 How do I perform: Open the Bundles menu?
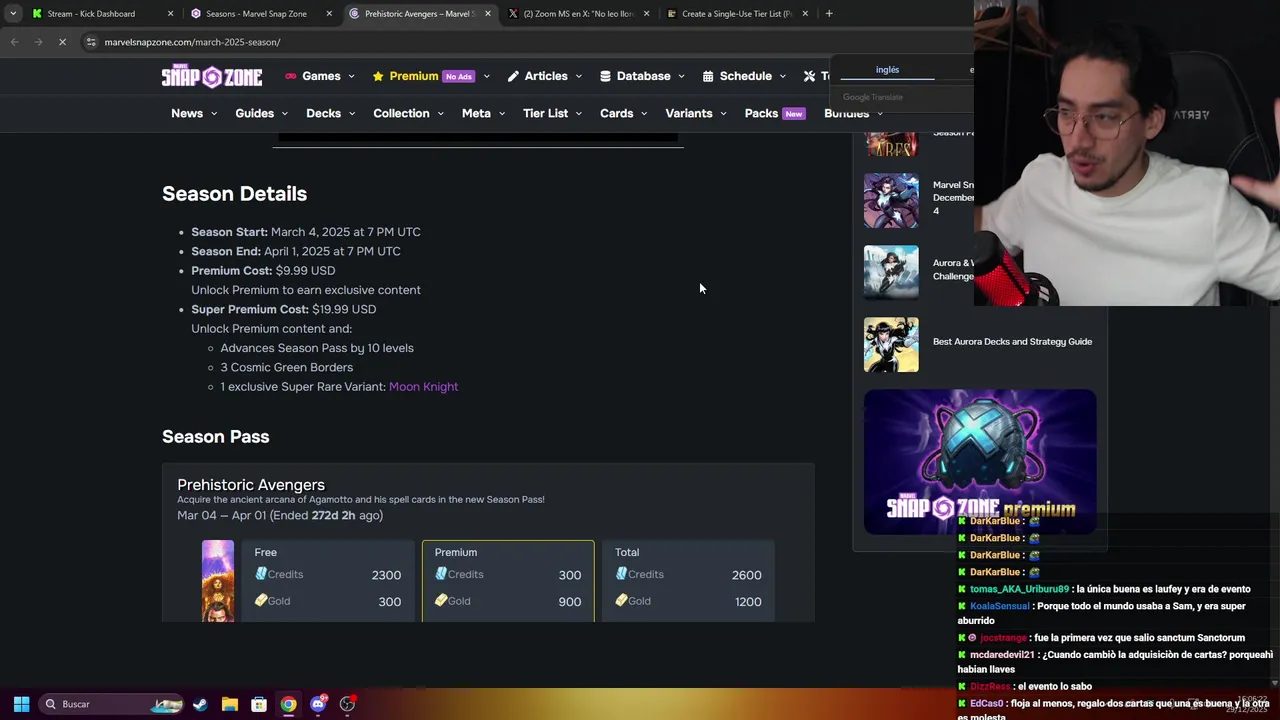[853, 113]
